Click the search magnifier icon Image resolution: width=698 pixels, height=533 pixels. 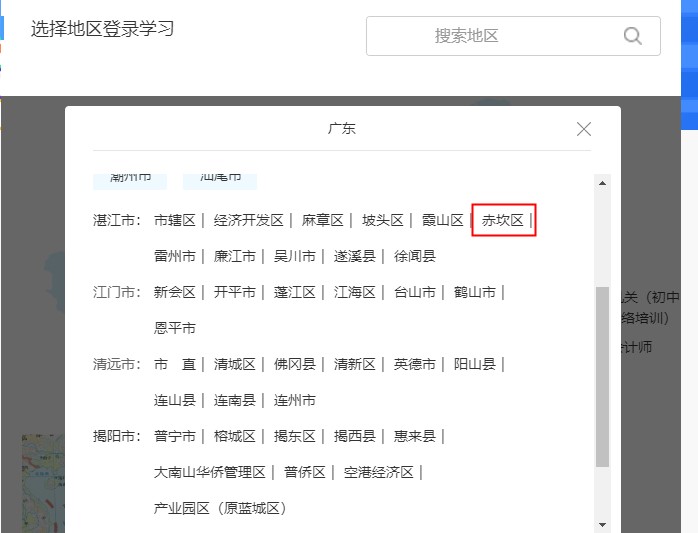633,36
